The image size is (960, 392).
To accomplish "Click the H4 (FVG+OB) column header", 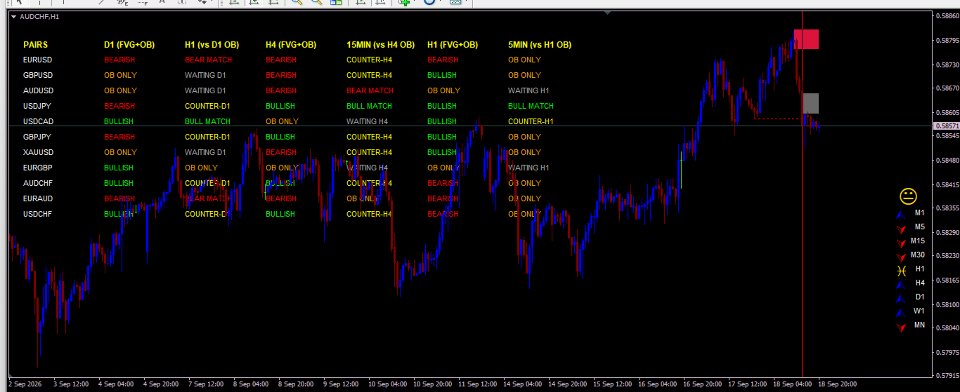I will (291, 45).
